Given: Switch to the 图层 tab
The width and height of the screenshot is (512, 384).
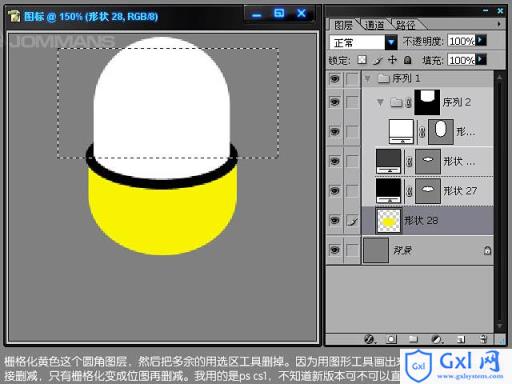Looking at the screenshot, I should tap(343, 25).
